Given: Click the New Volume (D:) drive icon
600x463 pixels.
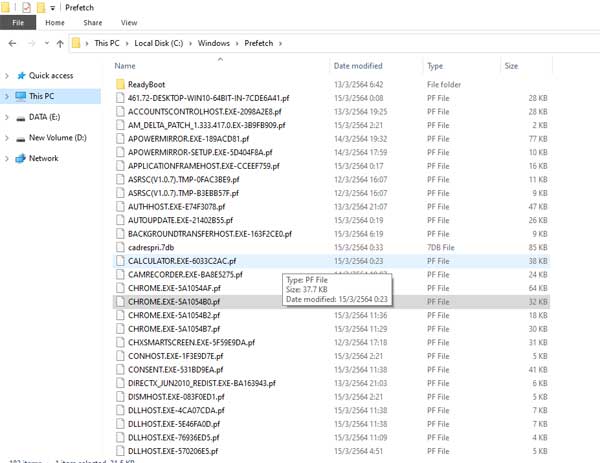Looking at the screenshot, I should coord(19,137).
